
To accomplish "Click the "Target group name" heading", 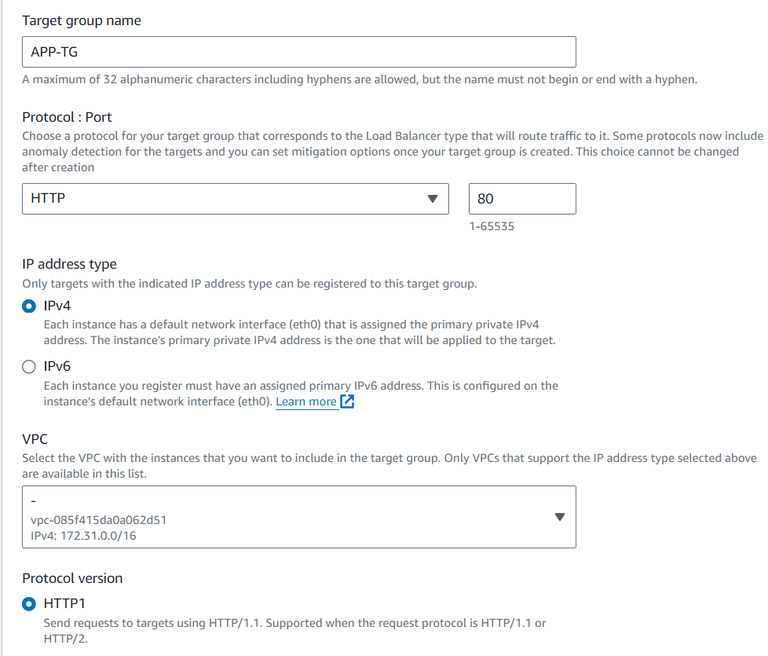I will point(81,21).
